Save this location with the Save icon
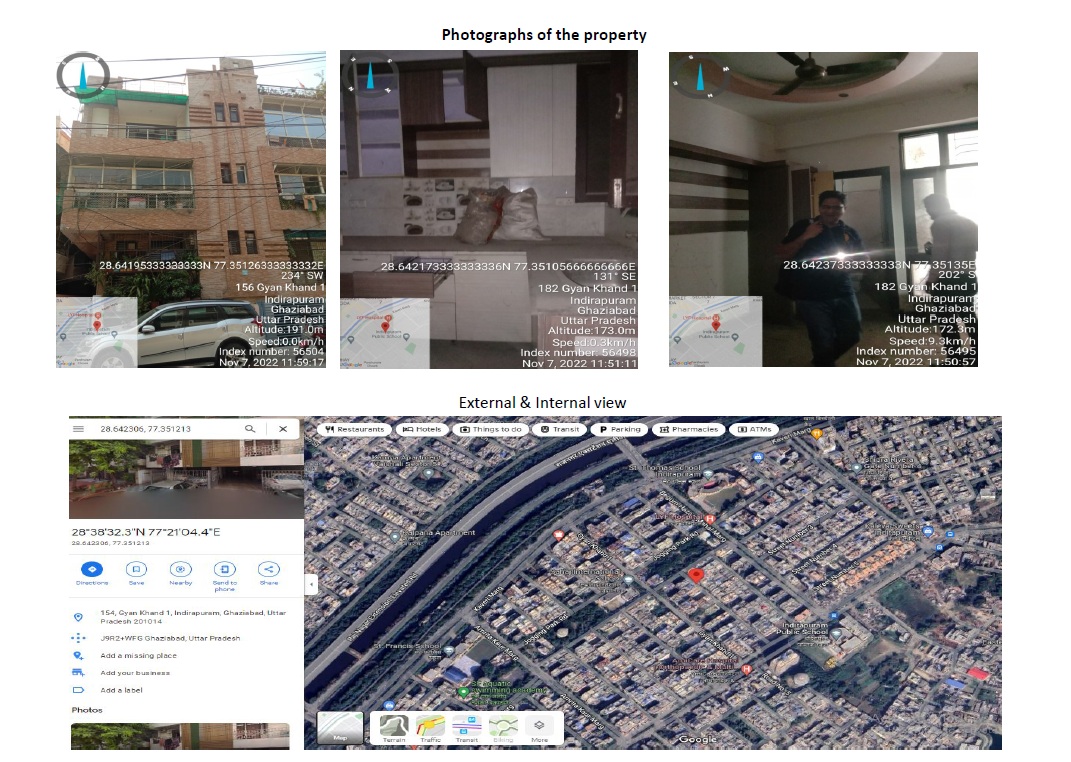 (136, 569)
